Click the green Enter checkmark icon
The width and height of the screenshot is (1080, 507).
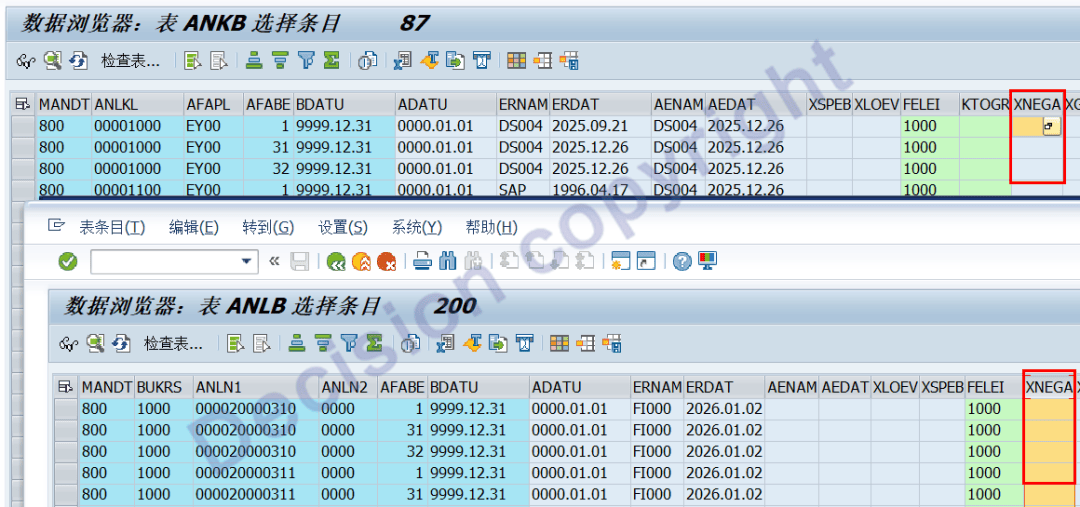point(68,261)
